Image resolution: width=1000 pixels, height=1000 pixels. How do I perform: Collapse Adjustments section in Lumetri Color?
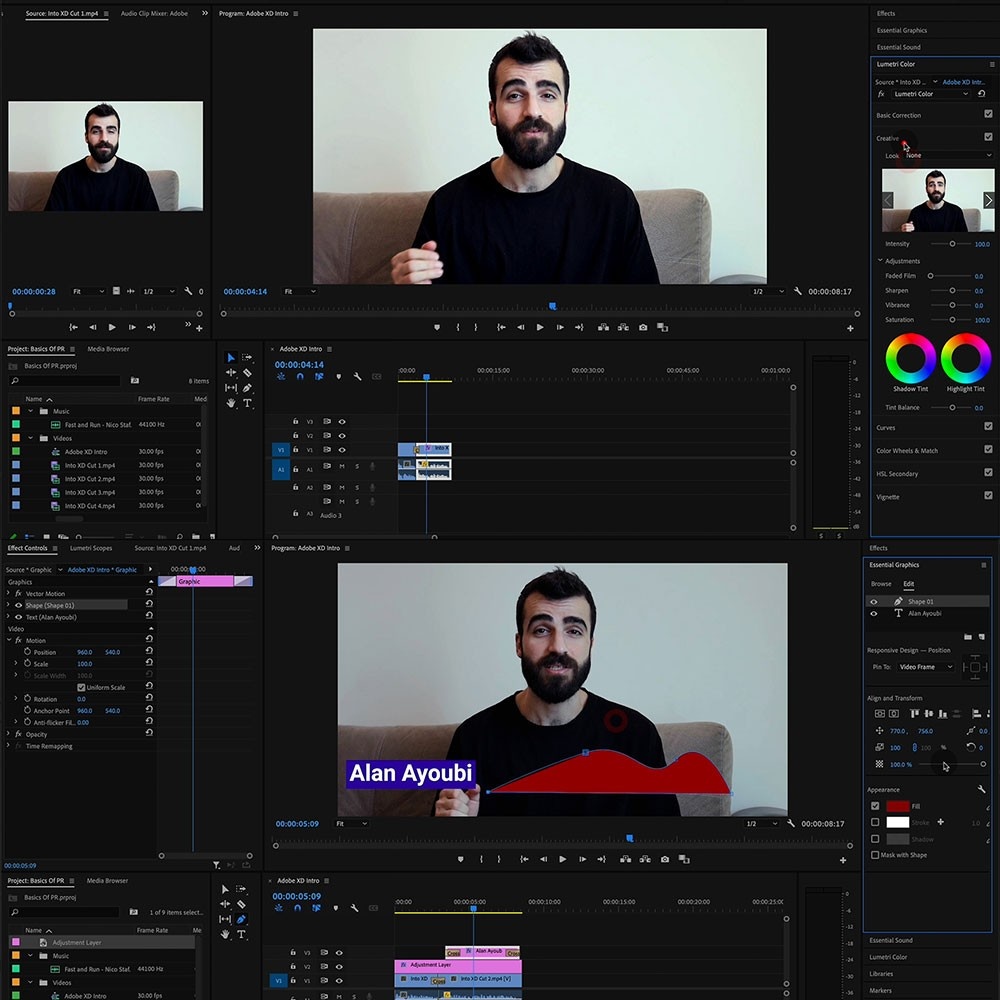pyautogui.click(x=880, y=260)
